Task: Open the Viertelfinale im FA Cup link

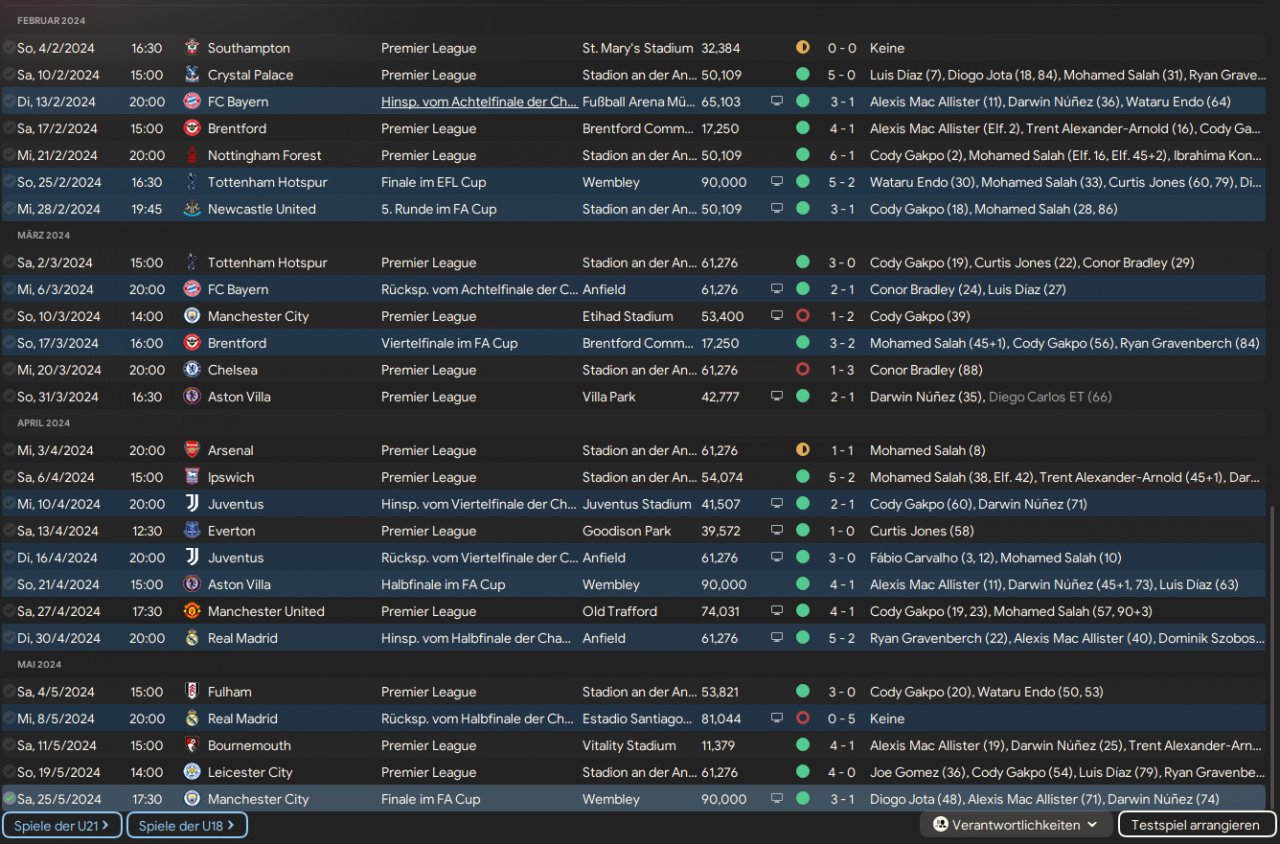Action: [449, 343]
